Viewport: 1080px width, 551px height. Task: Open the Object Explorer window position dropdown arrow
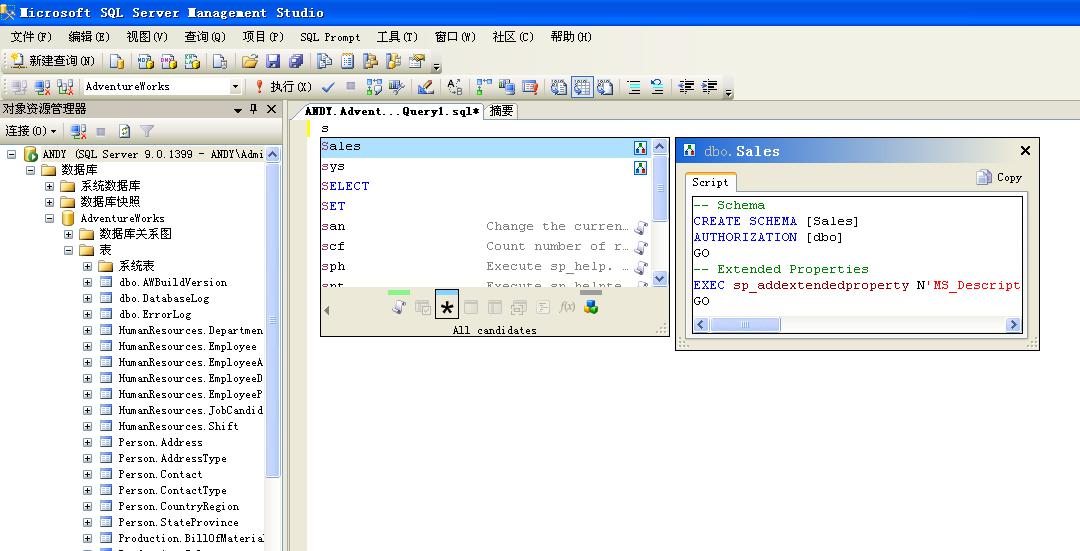[x=238, y=110]
